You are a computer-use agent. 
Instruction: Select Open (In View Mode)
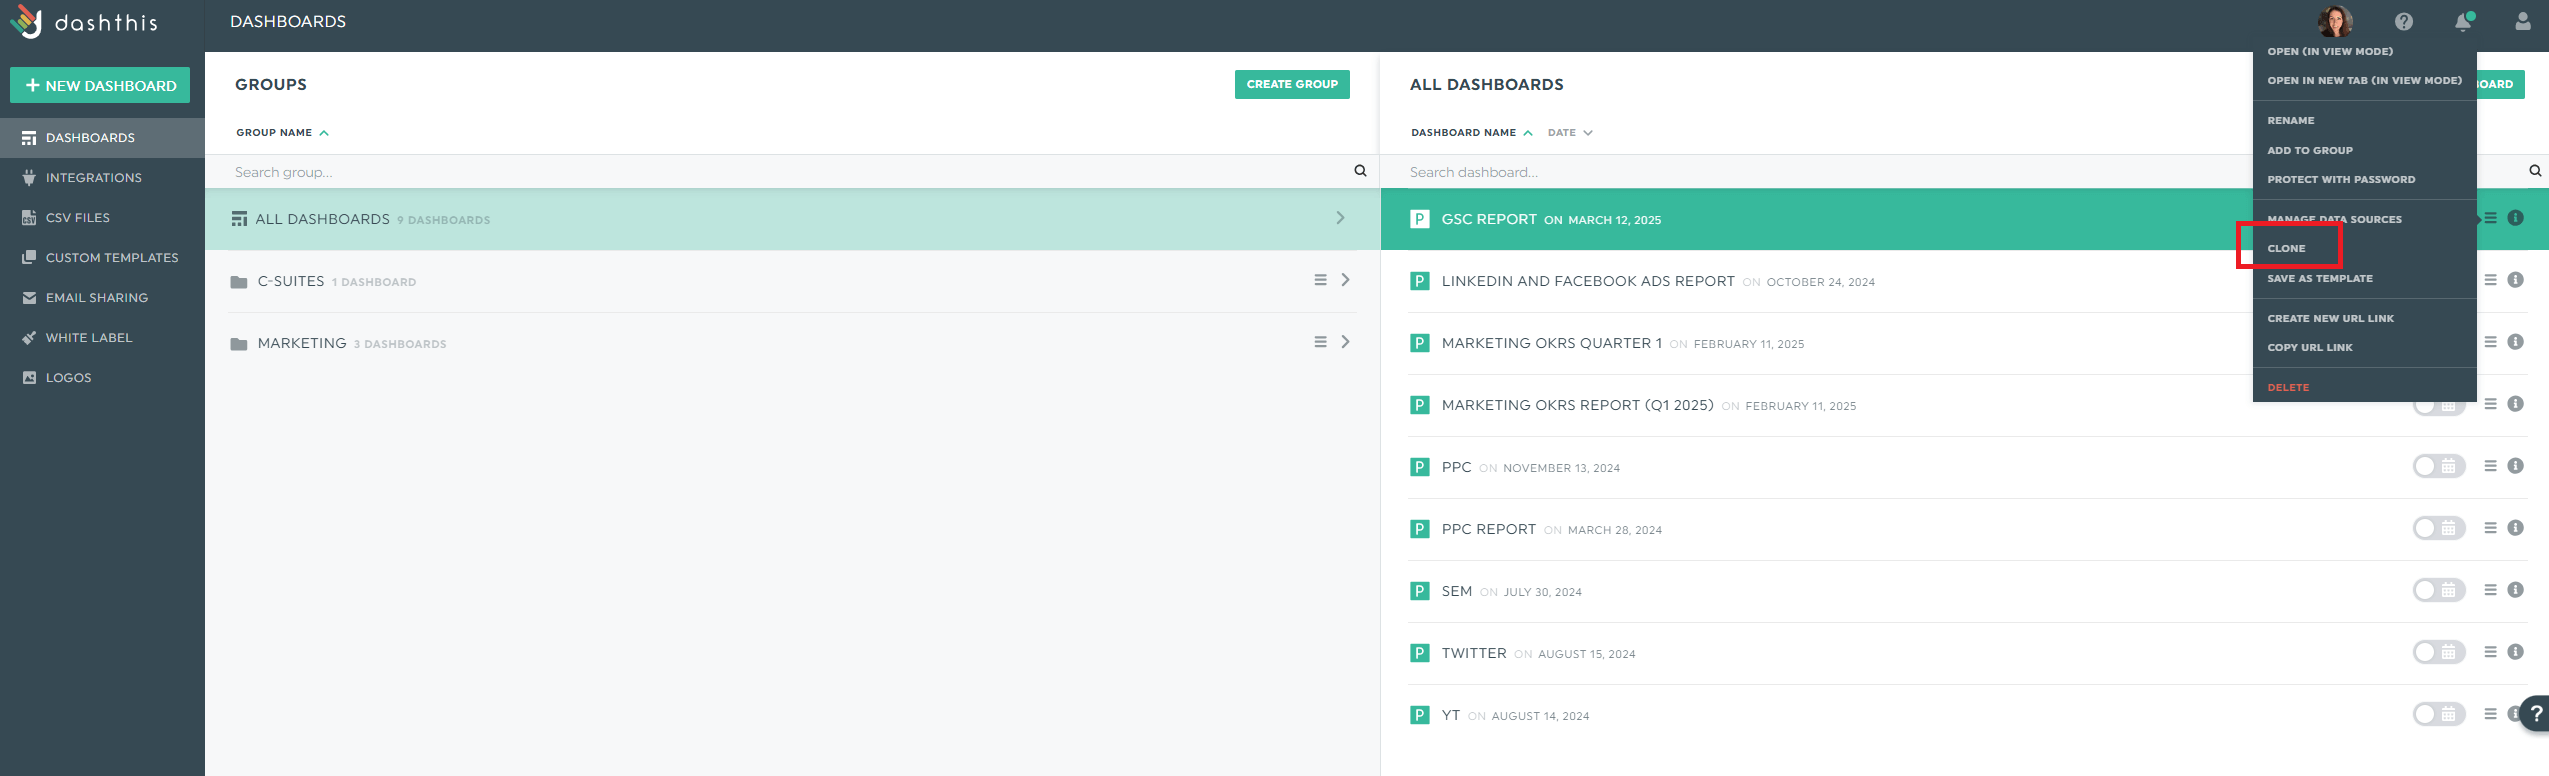(x=2330, y=51)
